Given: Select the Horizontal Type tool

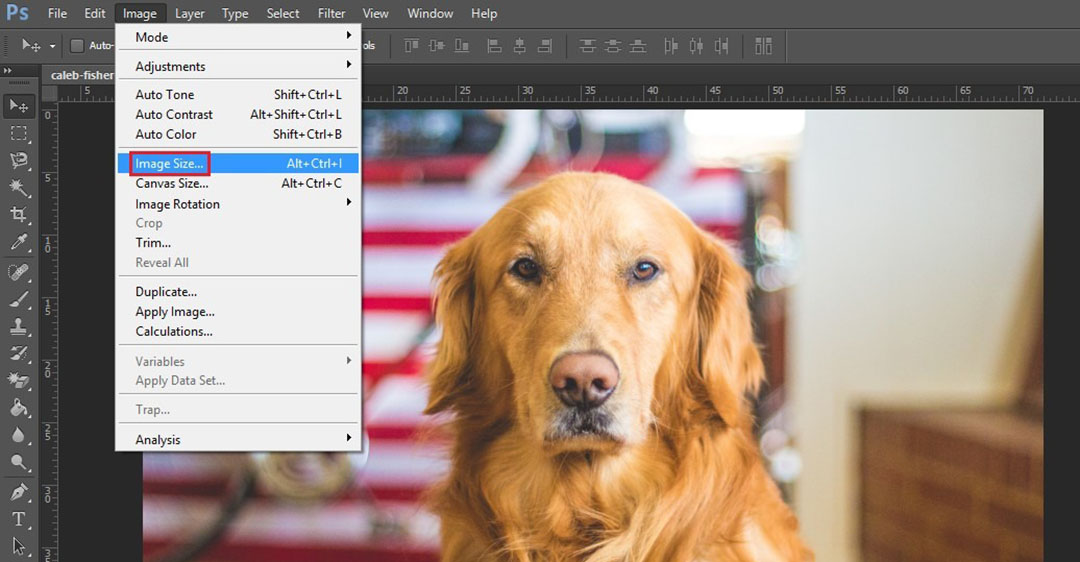Looking at the screenshot, I should click(x=19, y=519).
